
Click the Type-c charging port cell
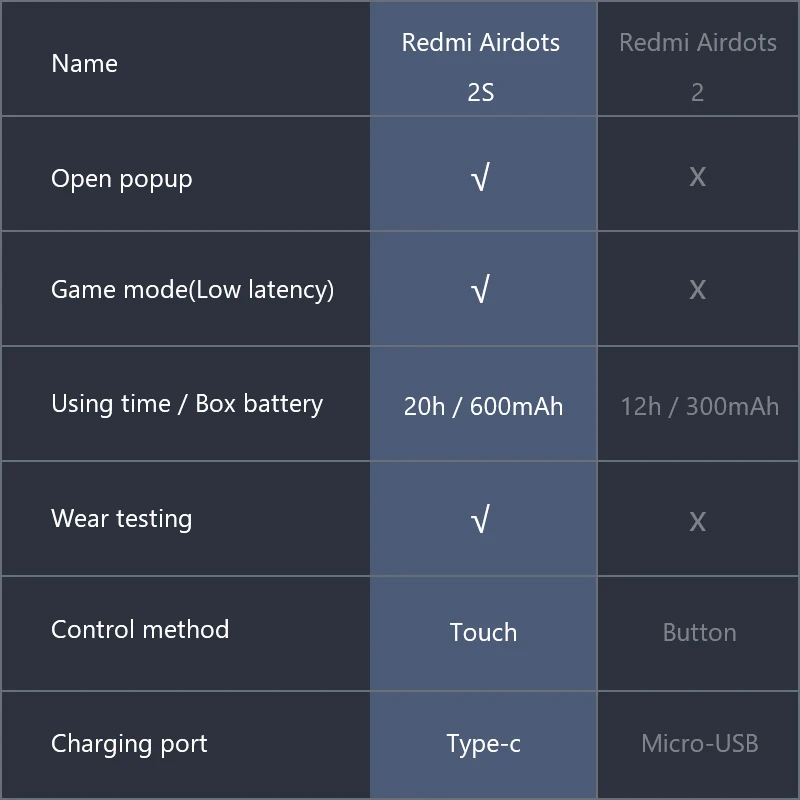point(483,745)
